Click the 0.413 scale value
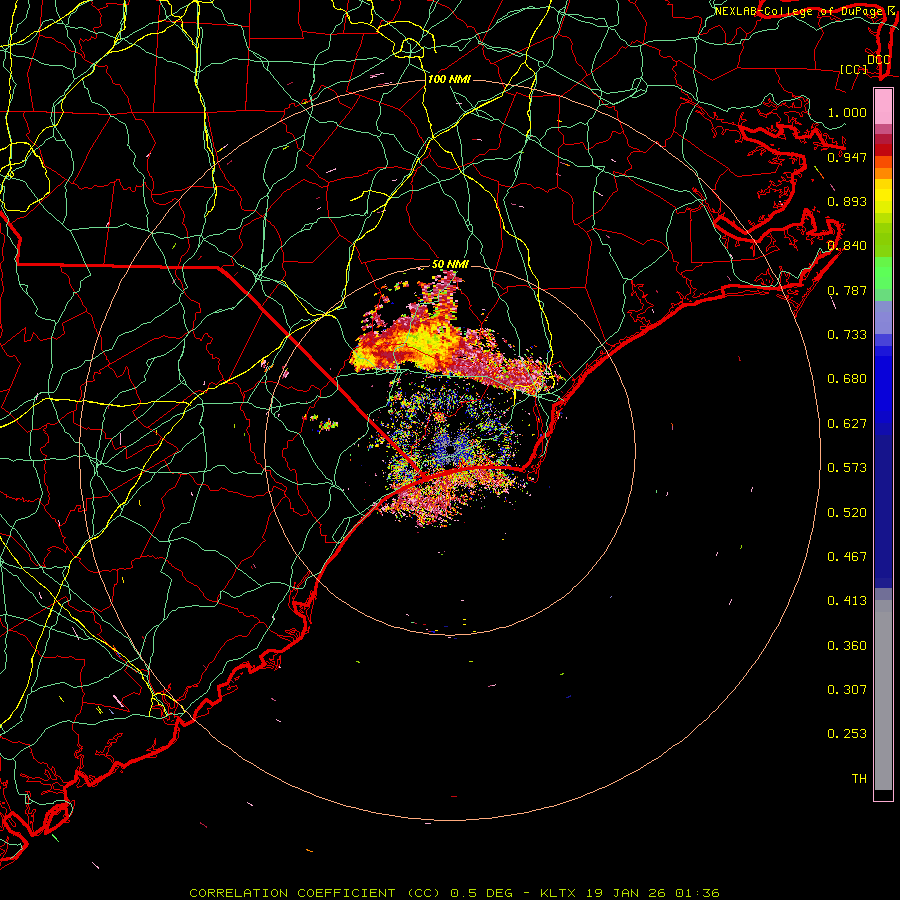 coord(847,601)
